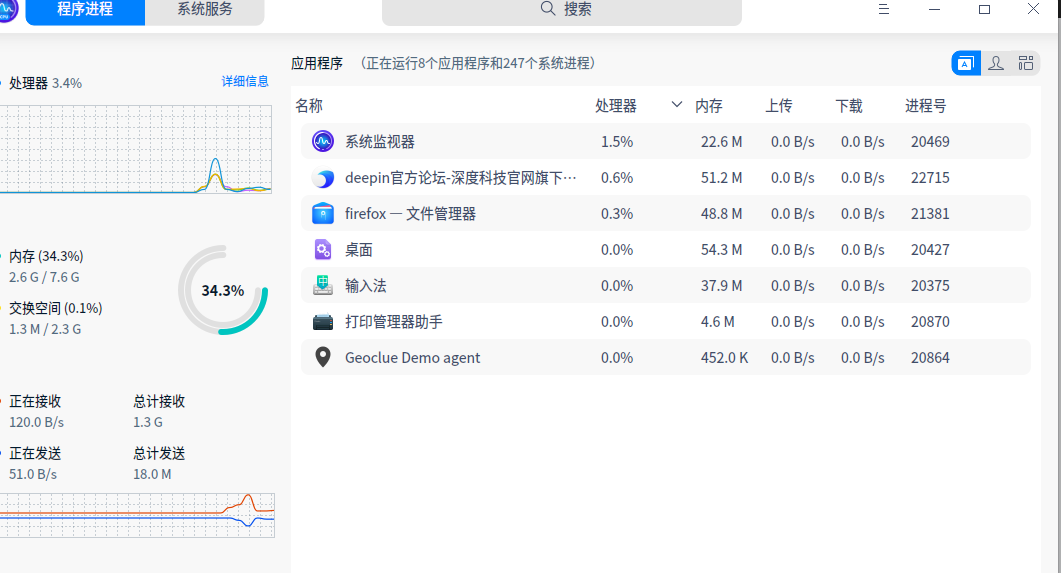The image size is (1061, 573).
Task: Click the 搜索 search field
Action: [562, 11]
